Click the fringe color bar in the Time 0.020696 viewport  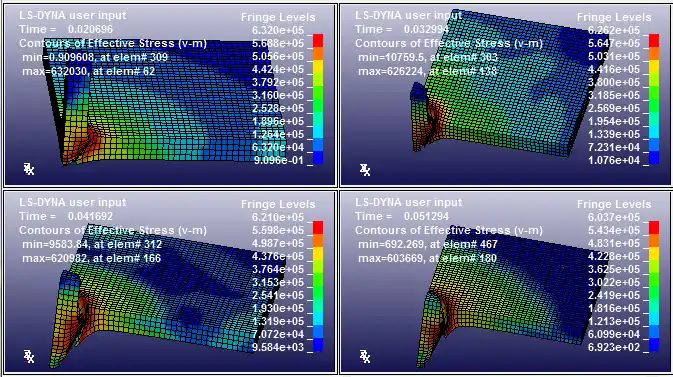318,99
